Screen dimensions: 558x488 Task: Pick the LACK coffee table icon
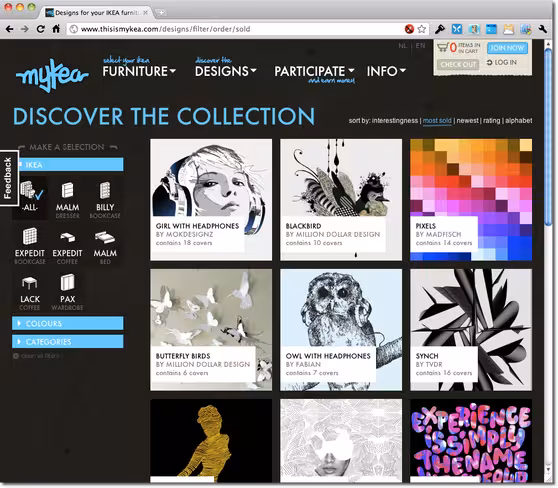pyautogui.click(x=30, y=291)
